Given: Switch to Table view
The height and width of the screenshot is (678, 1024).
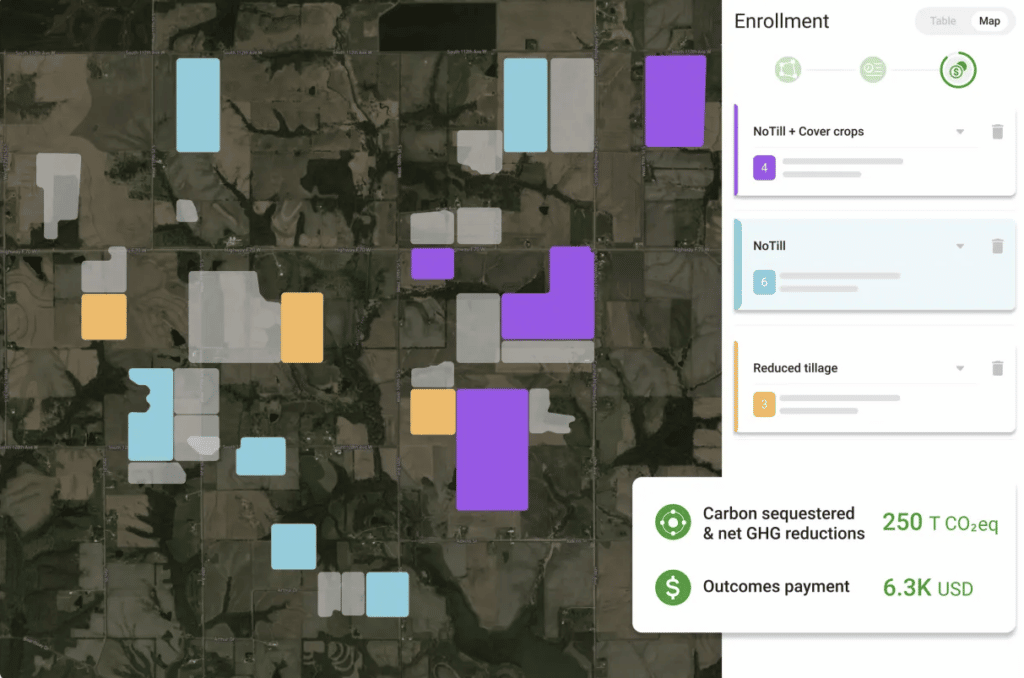Looking at the screenshot, I should pyautogui.click(x=942, y=21).
